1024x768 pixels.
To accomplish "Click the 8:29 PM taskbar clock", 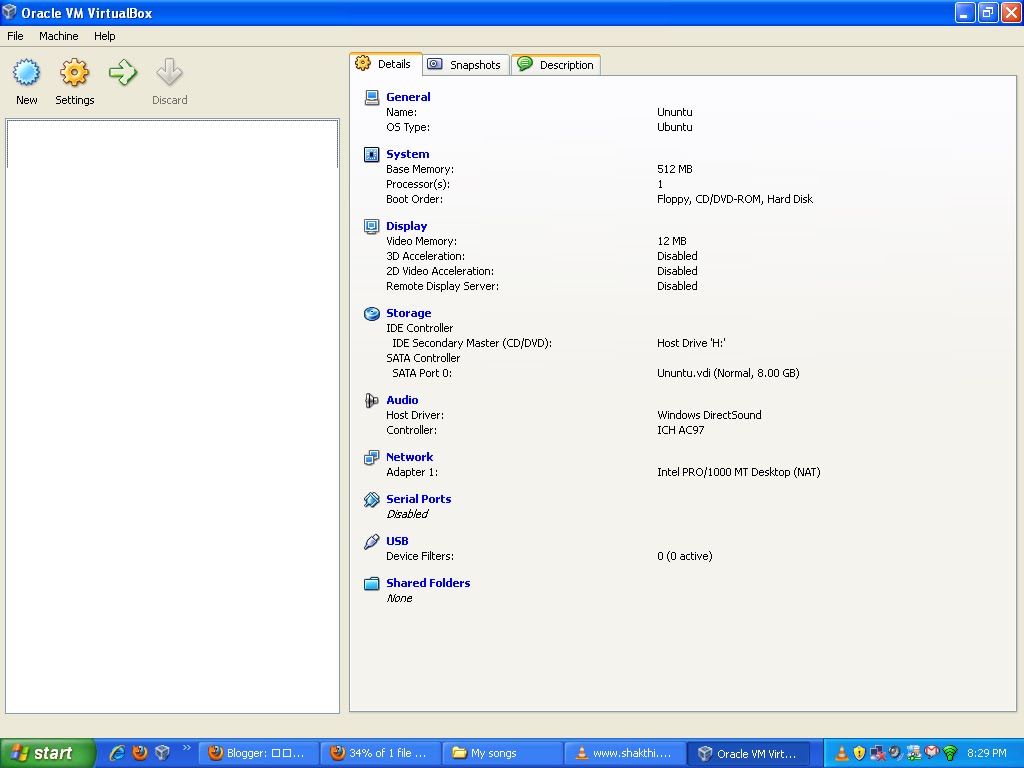I will [987, 753].
